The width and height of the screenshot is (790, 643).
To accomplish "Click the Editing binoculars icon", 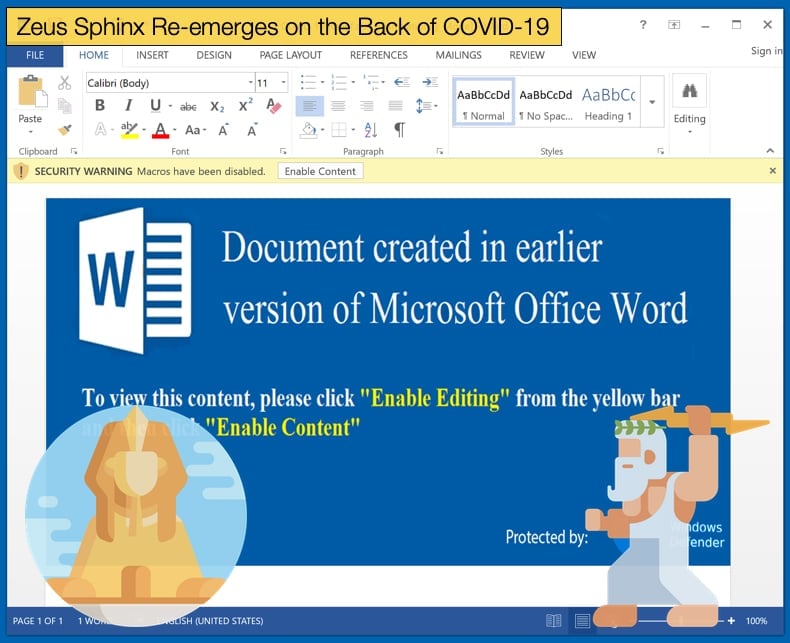I will (x=689, y=91).
